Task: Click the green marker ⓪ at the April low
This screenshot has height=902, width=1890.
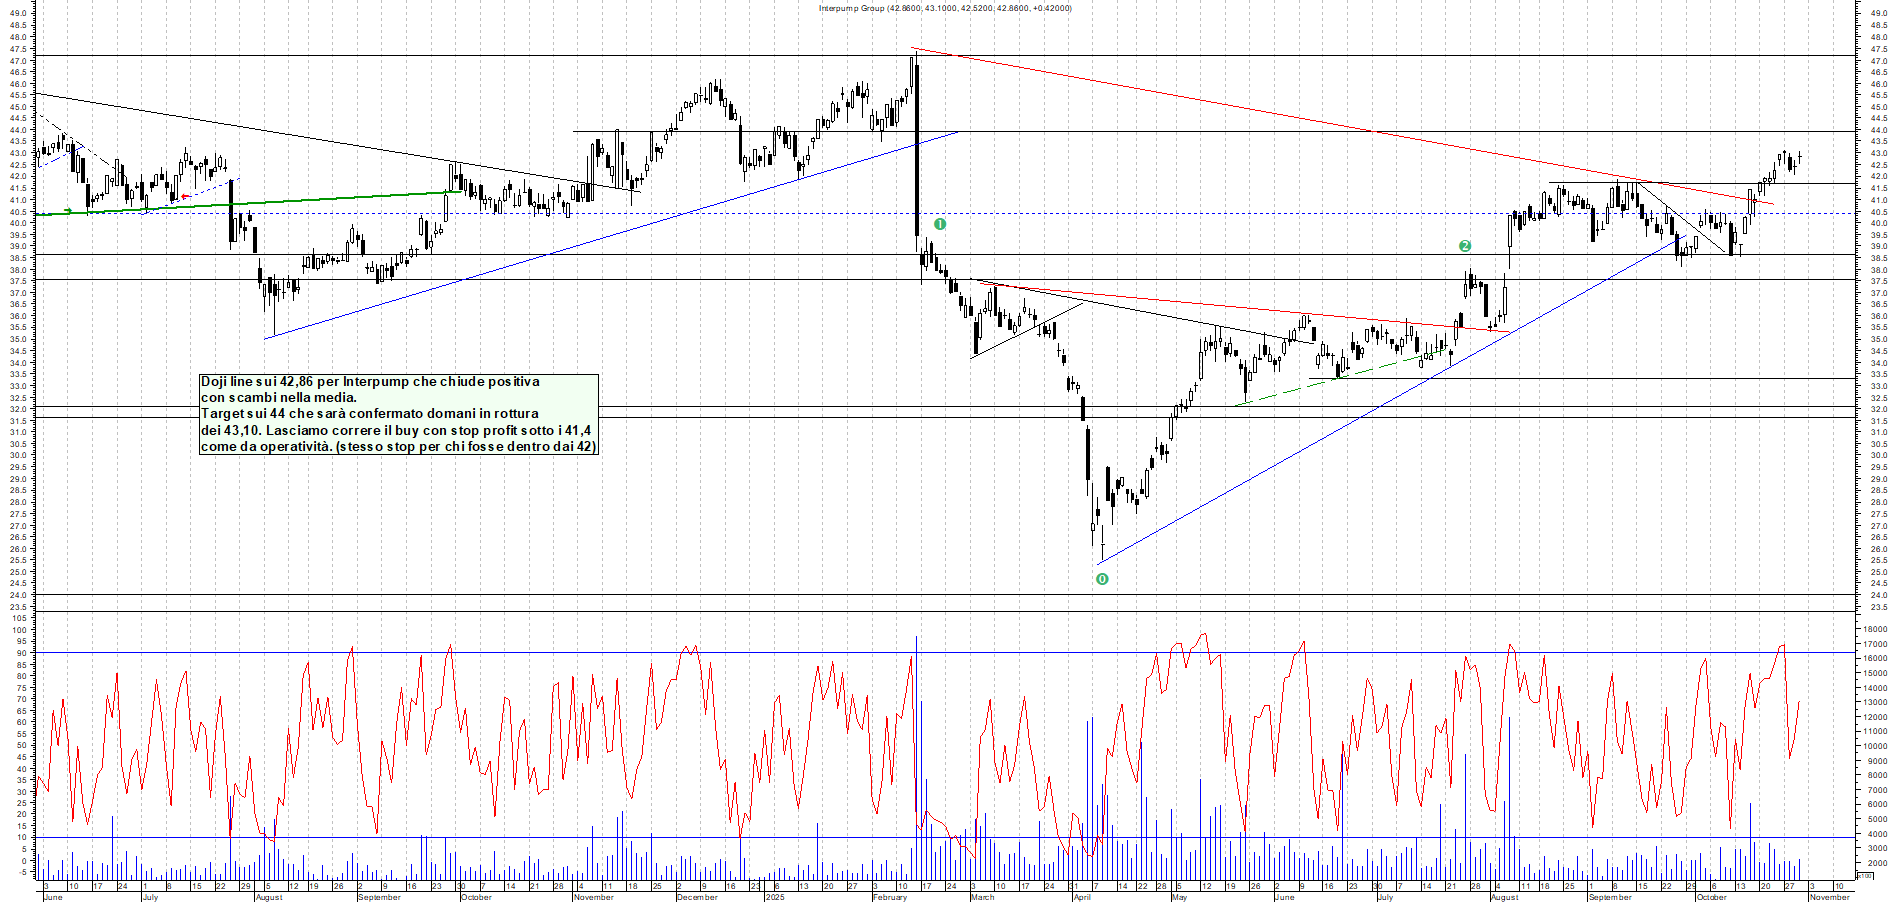Action: coord(1101,578)
